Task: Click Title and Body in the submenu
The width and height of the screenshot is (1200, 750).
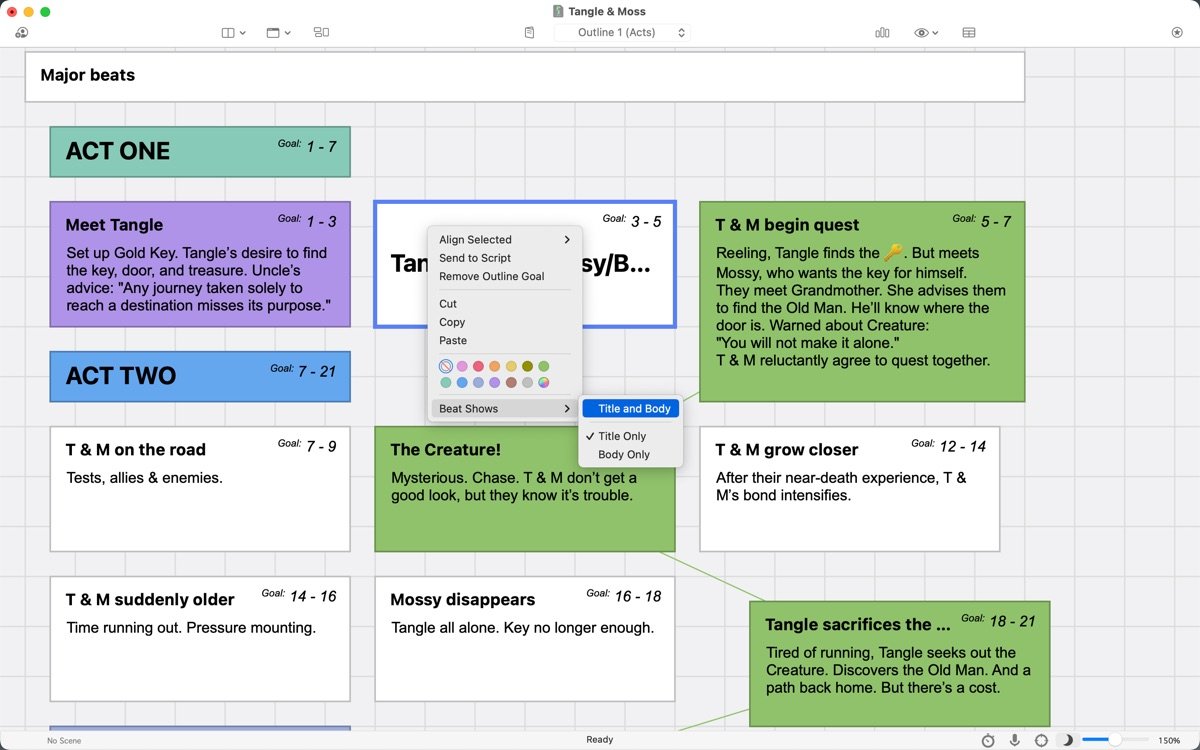Action: pos(634,408)
